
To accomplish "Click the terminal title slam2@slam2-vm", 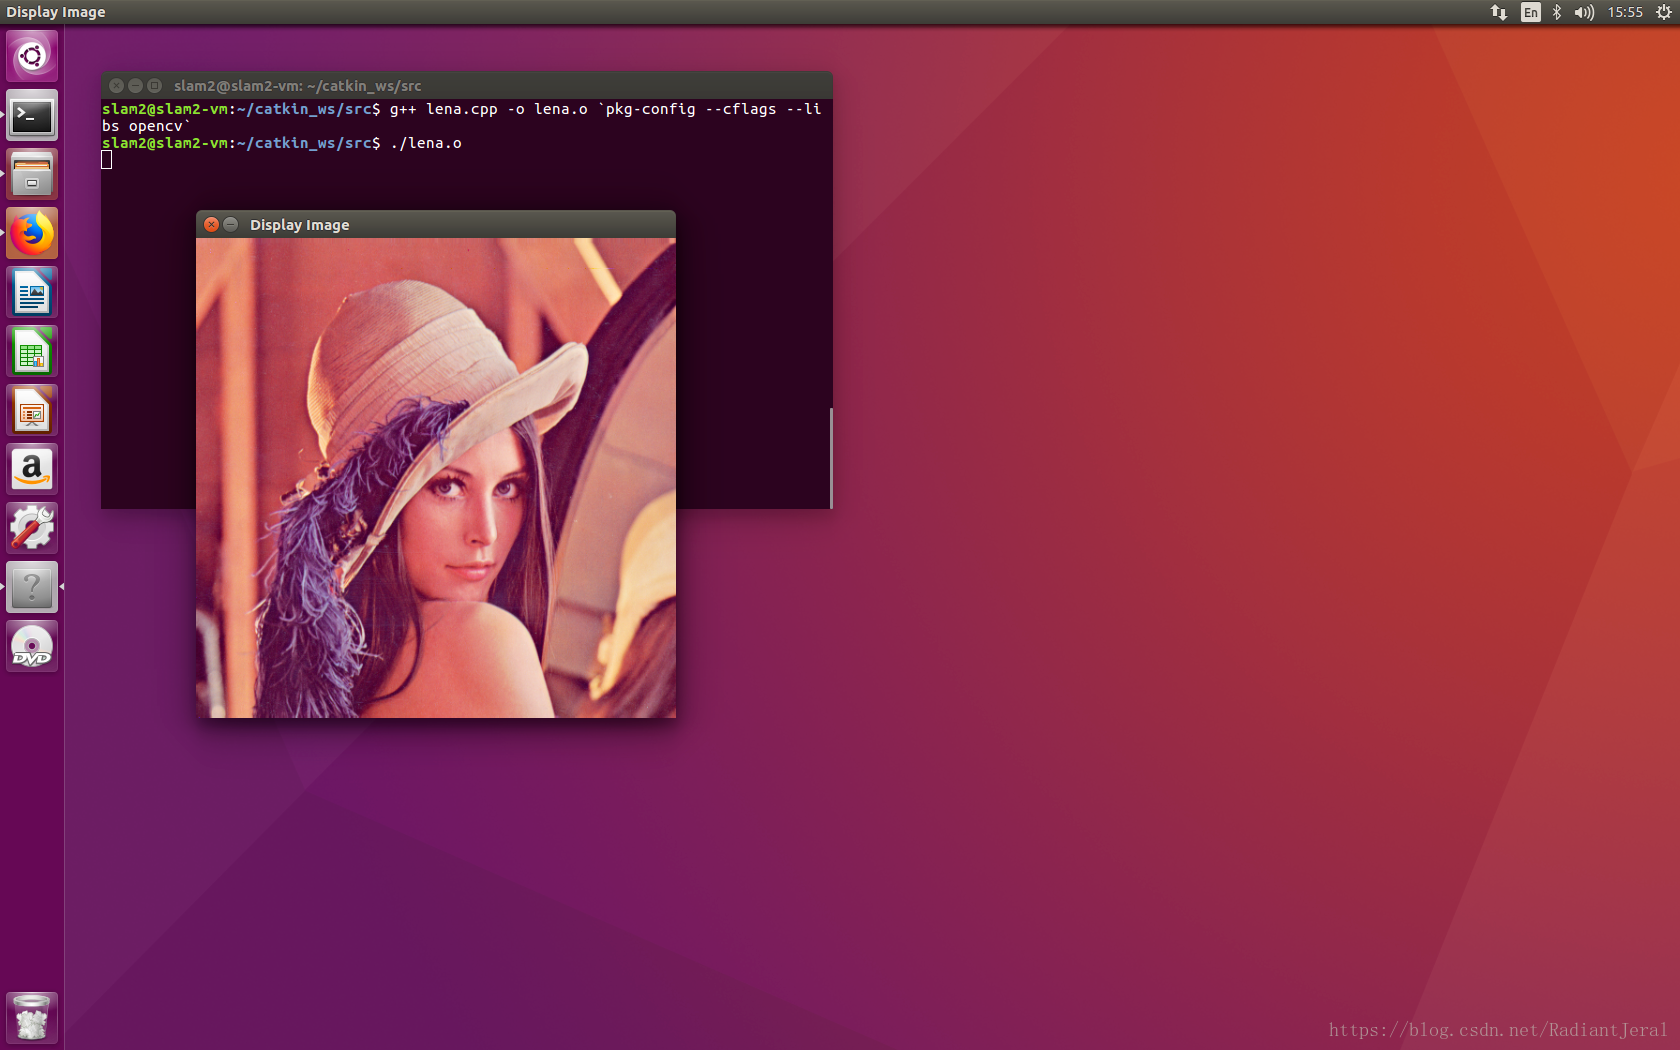I will [x=298, y=86].
